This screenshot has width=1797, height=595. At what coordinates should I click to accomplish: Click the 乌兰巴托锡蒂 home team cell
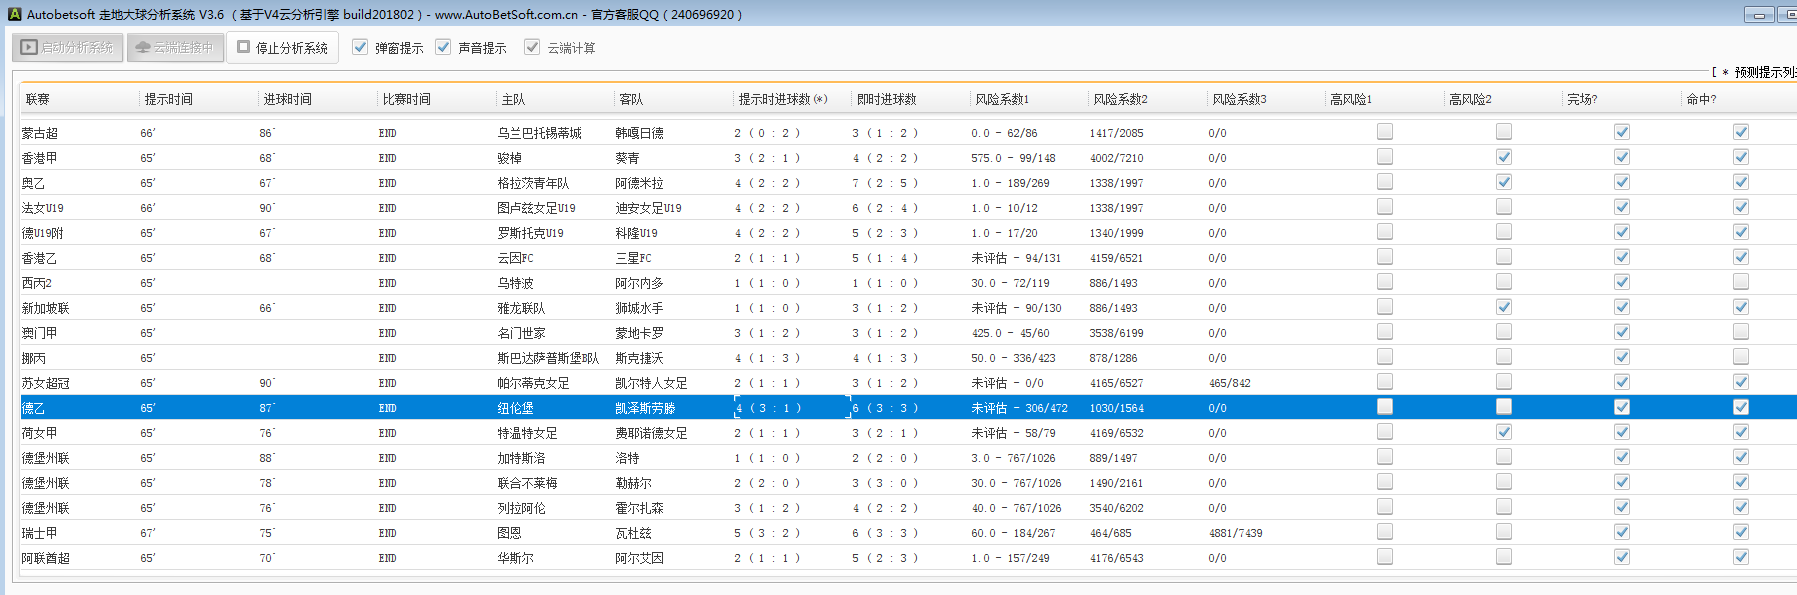click(539, 133)
